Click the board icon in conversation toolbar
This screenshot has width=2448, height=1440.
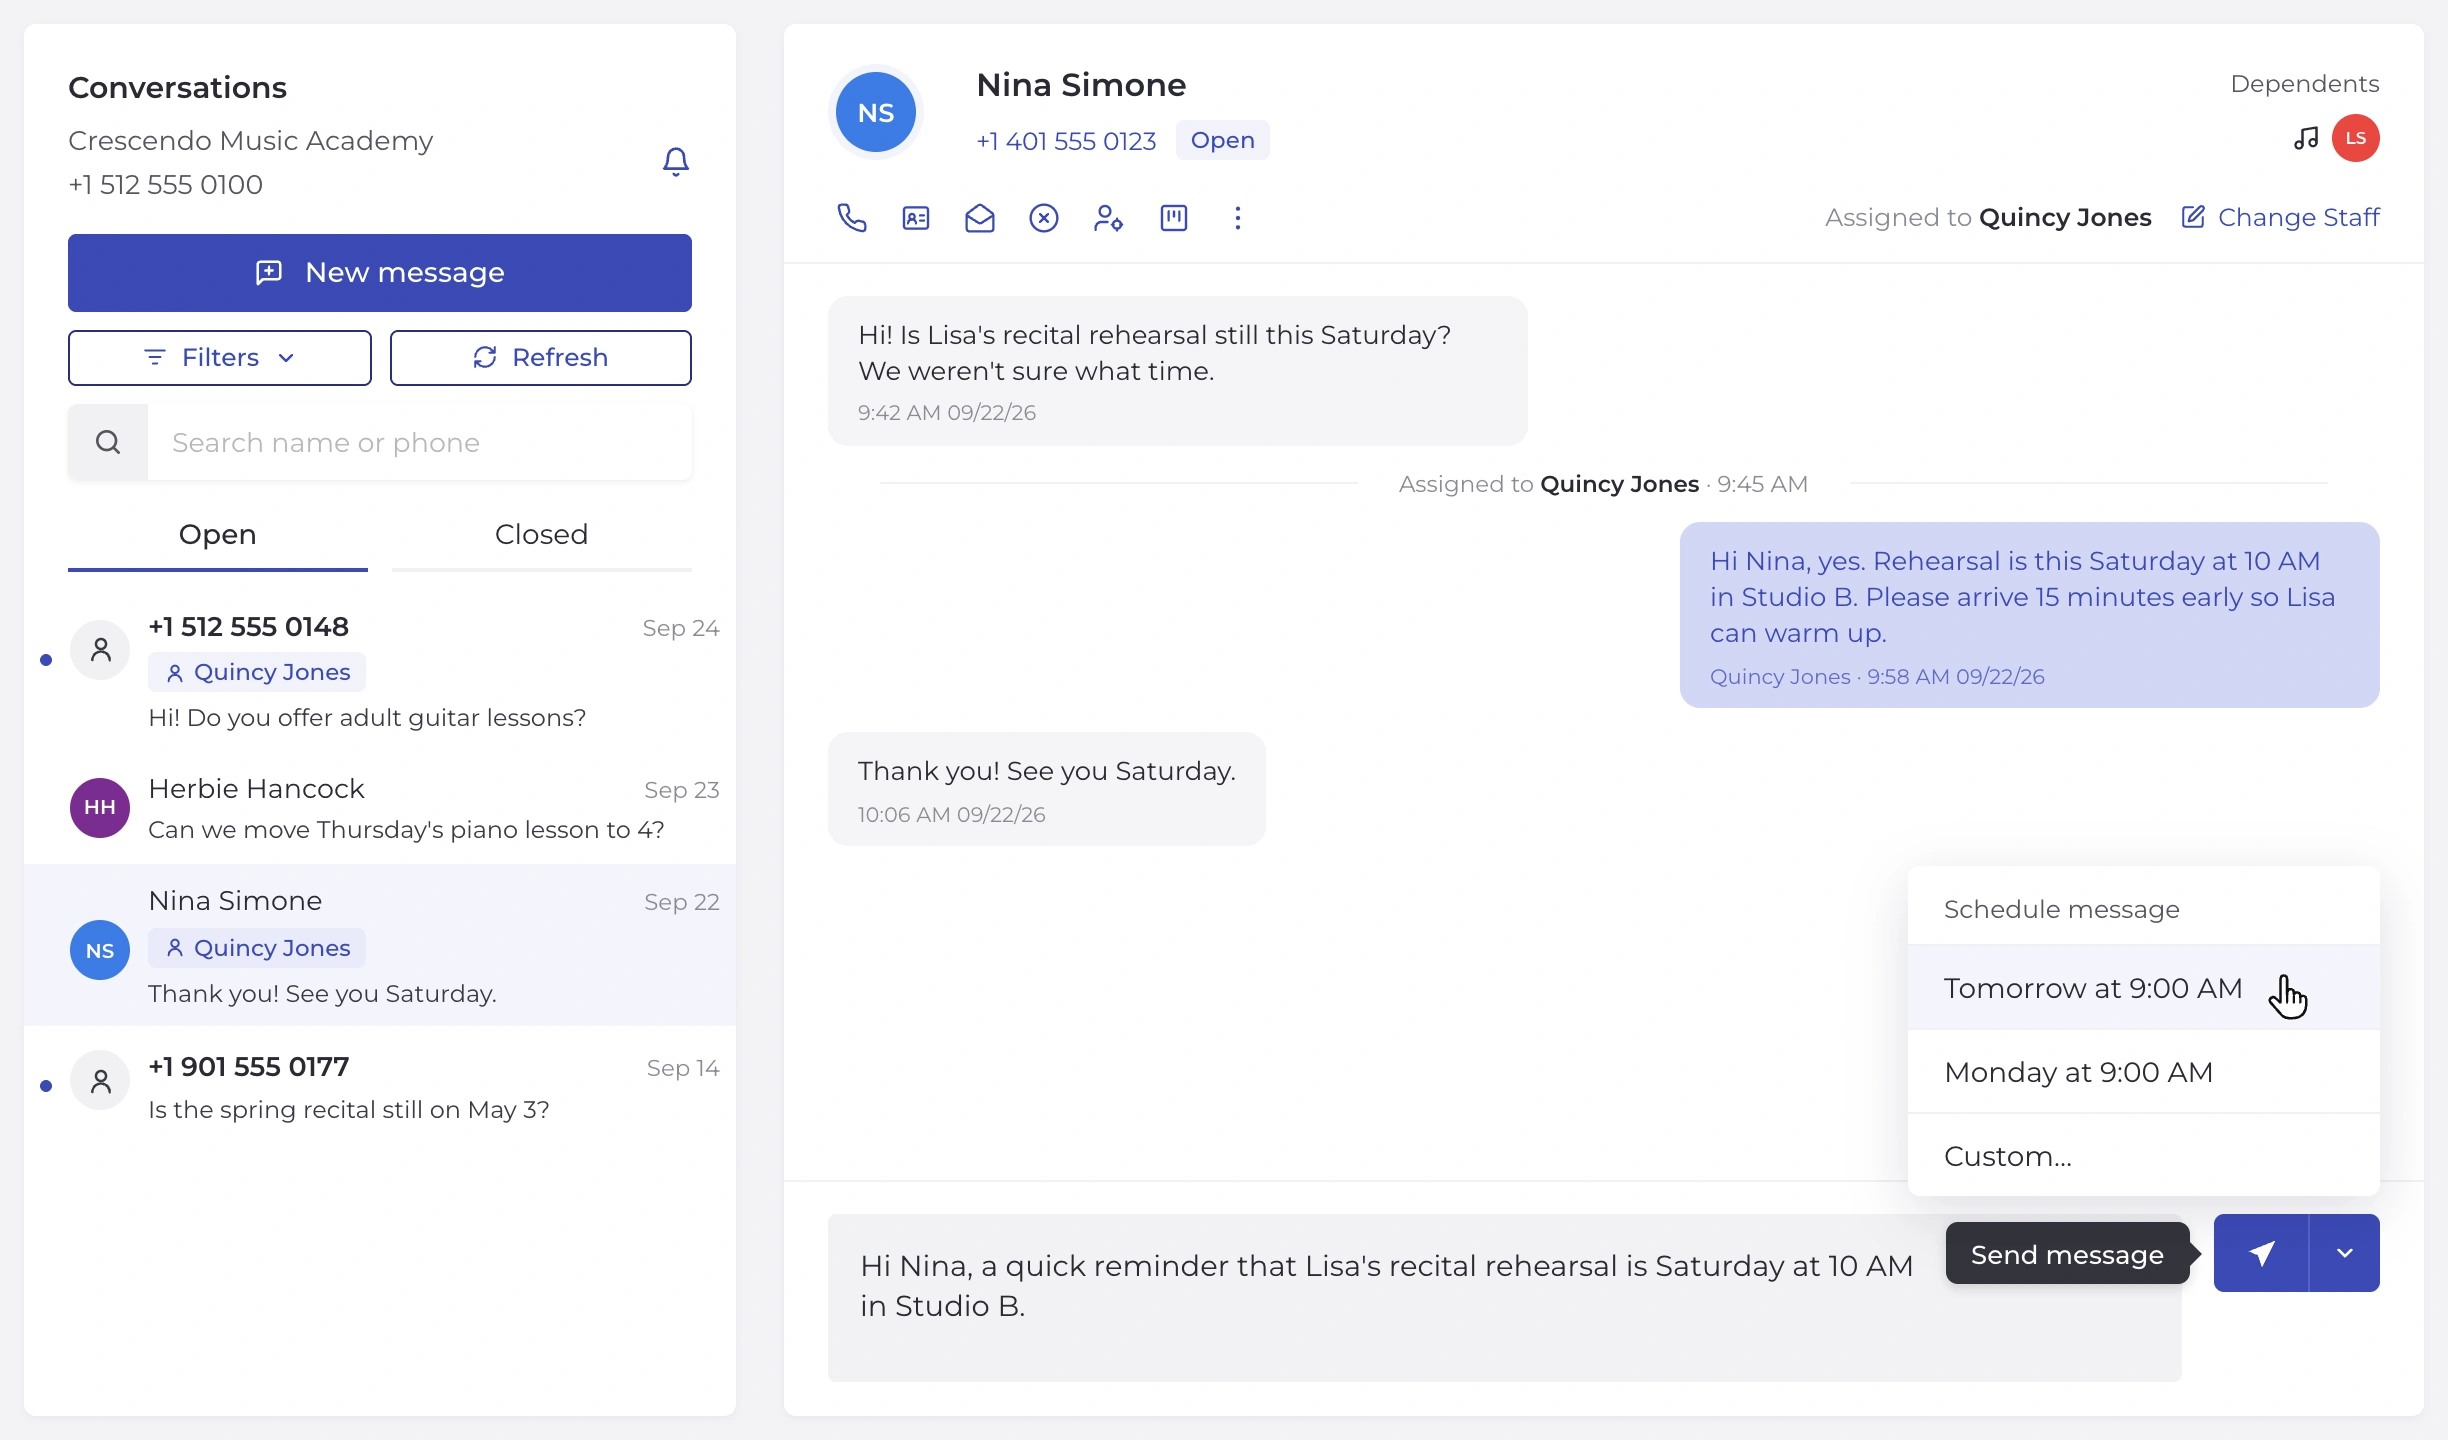coord(1174,218)
